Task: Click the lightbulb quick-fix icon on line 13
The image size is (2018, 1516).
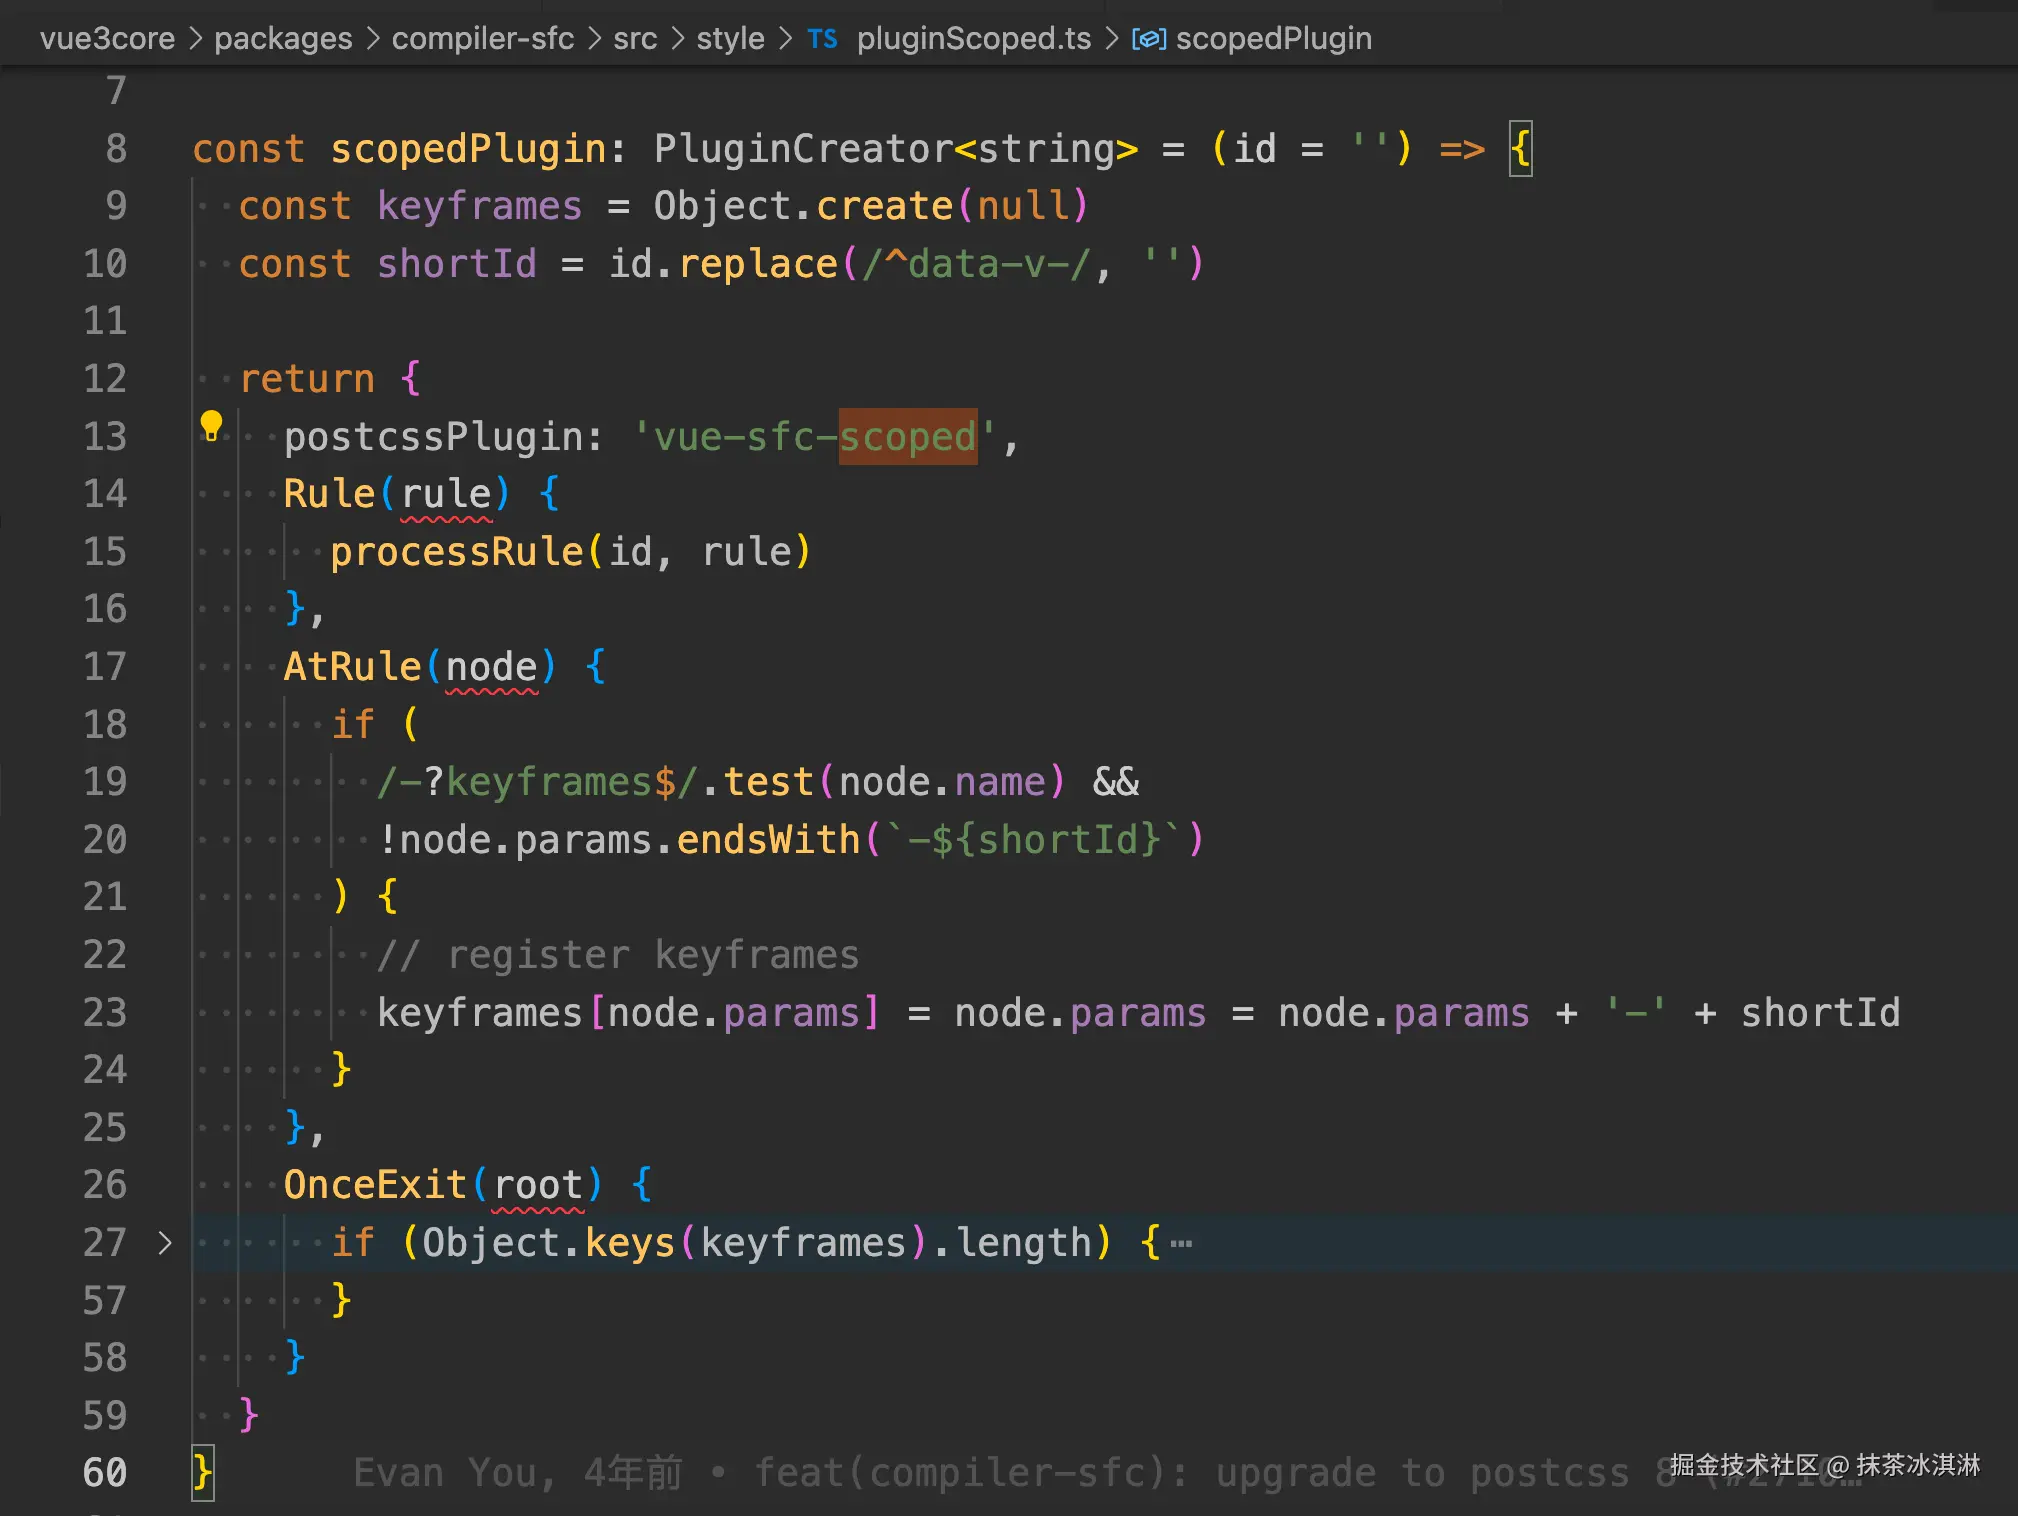Action: [x=211, y=425]
